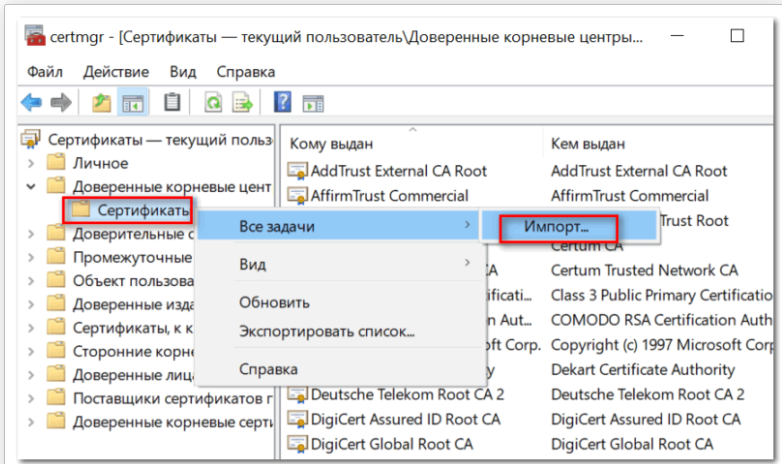This screenshot has width=782, height=464.
Task: Click the Show/Hide action pane icon
Action: point(313,103)
